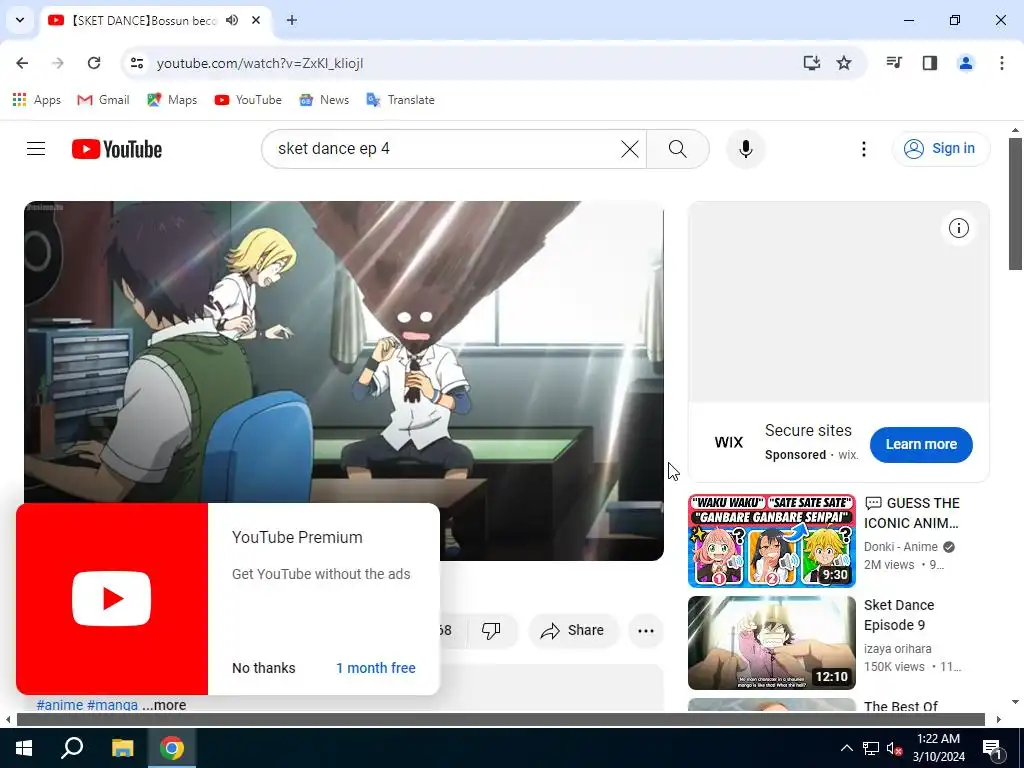Toggle the Chrome side panel
Viewport: 1024px width, 768px height.
click(x=930, y=63)
